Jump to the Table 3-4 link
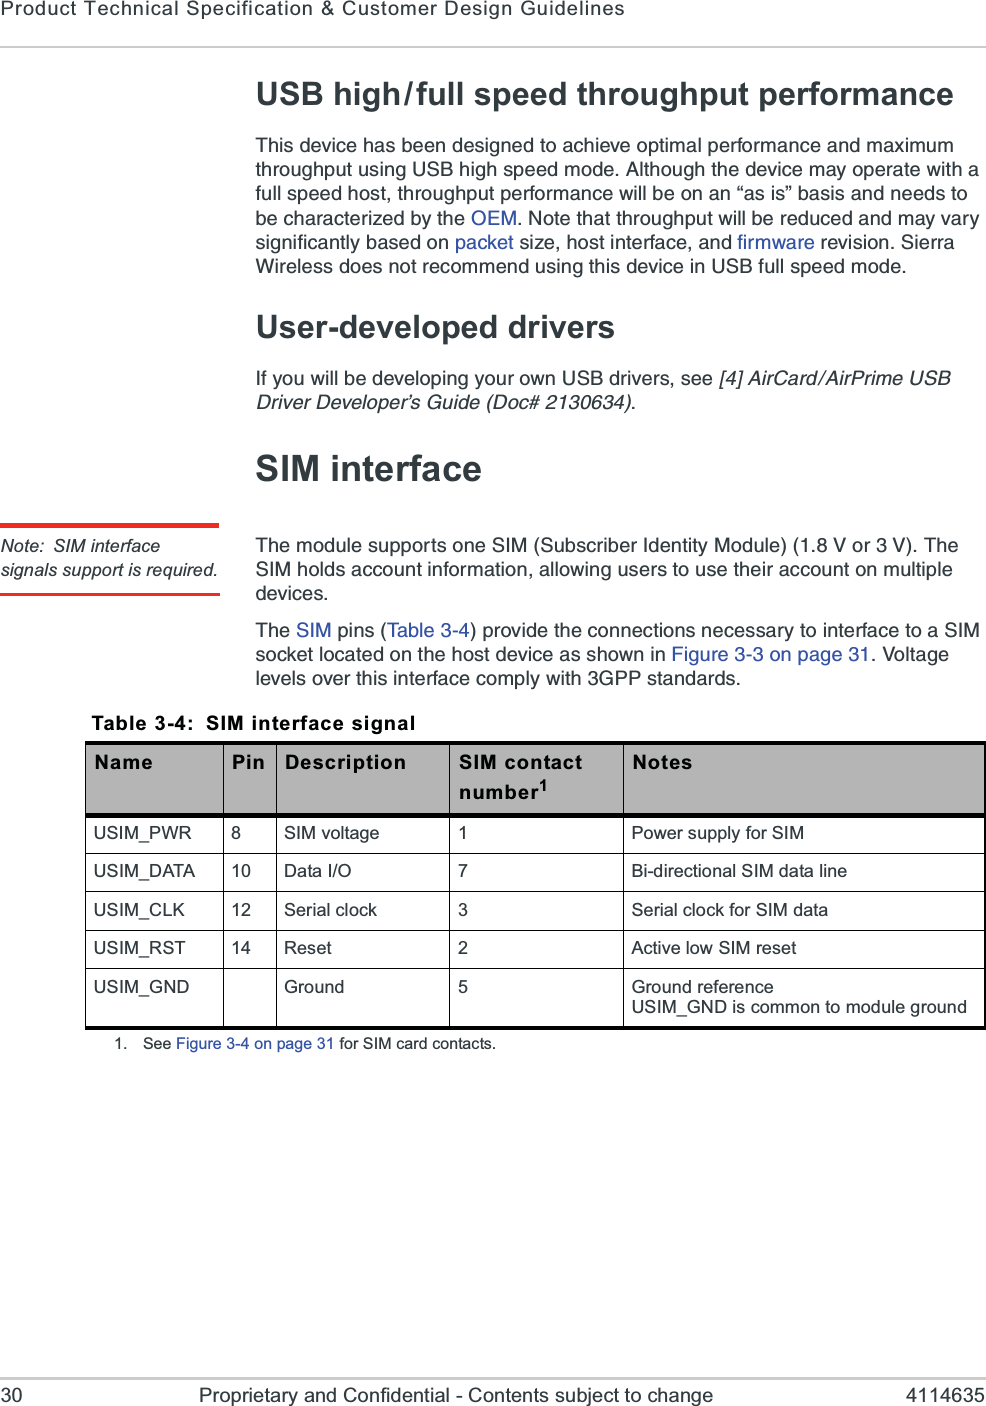The image size is (986, 1406). [x=428, y=630]
